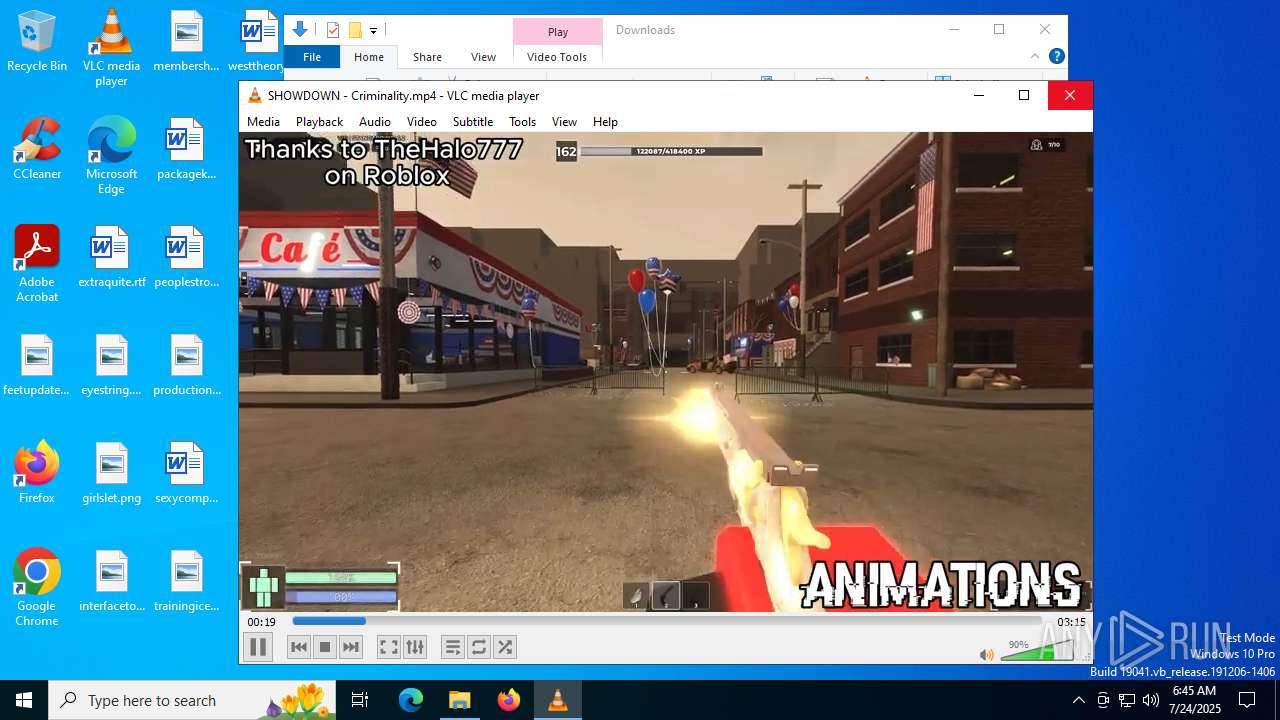Open File tab in Downloads window
The width and height of the screenshot is (1280, 720).
(312, 57)
